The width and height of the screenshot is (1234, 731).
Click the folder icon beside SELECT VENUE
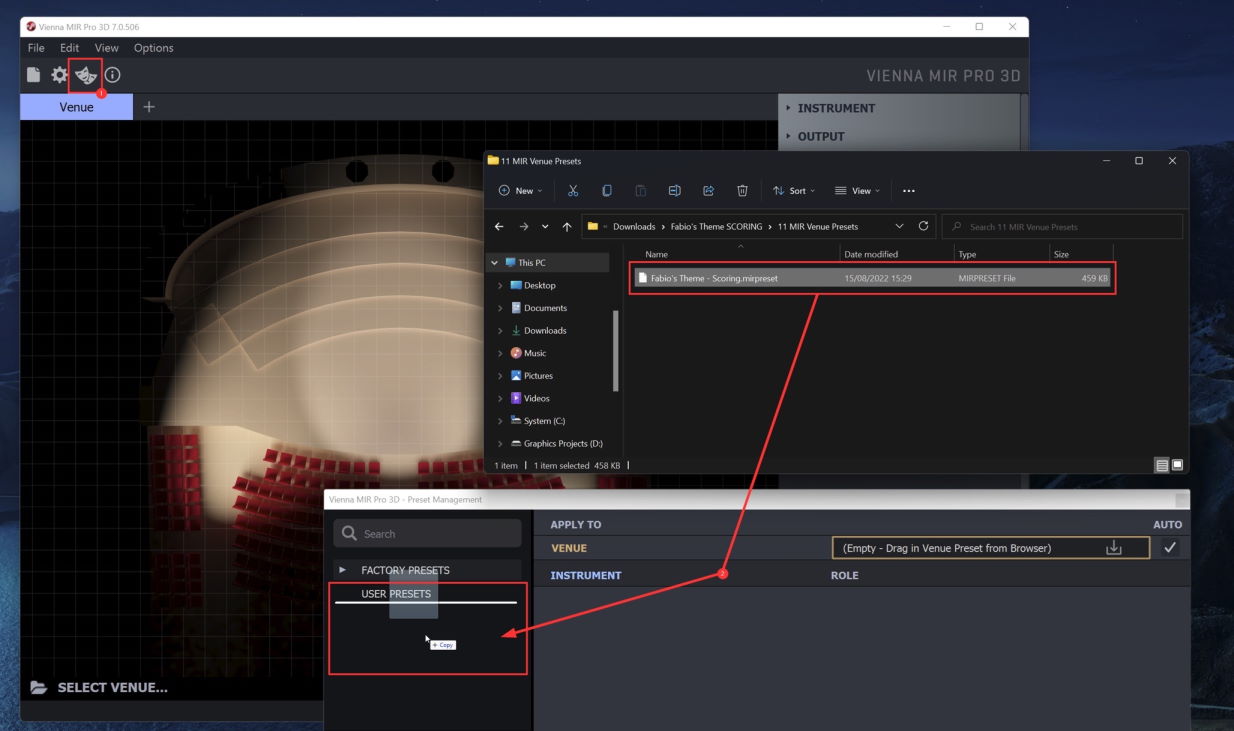tap(38, 688)
